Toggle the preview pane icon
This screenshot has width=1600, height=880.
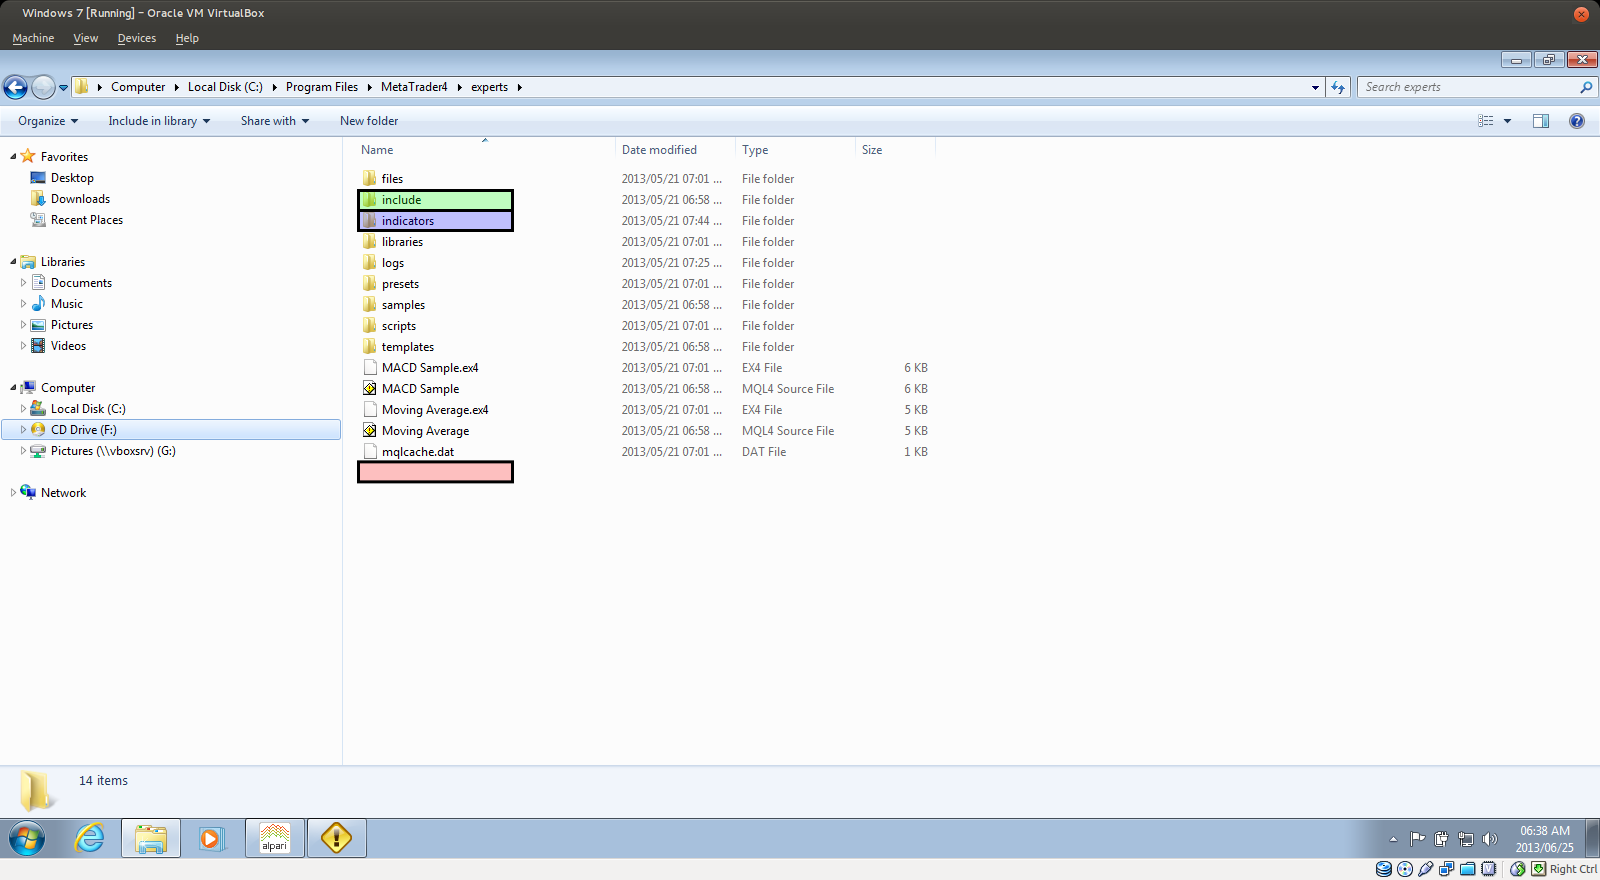[x=1541, y=121]
